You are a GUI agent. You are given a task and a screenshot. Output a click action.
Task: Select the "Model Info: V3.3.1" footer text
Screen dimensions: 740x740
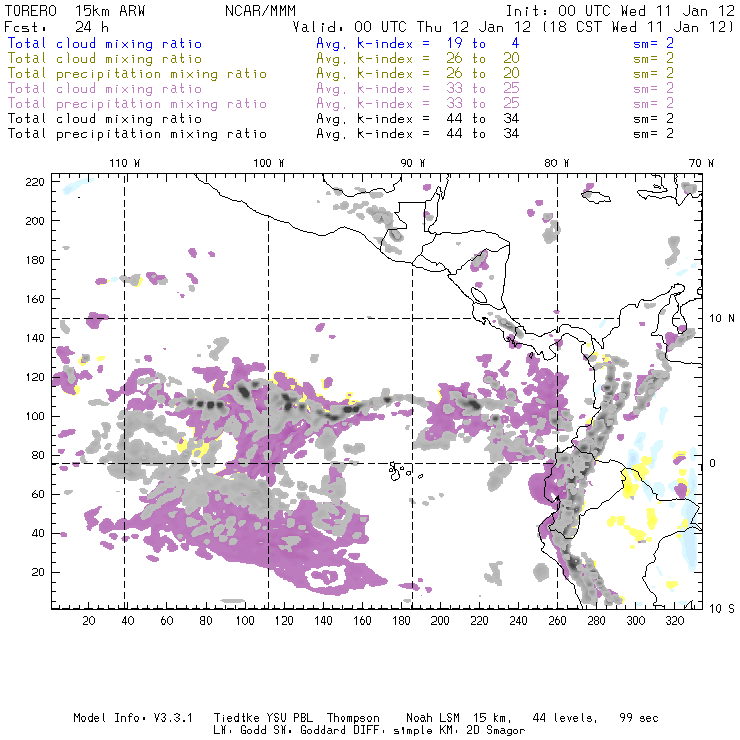(133, 718)
